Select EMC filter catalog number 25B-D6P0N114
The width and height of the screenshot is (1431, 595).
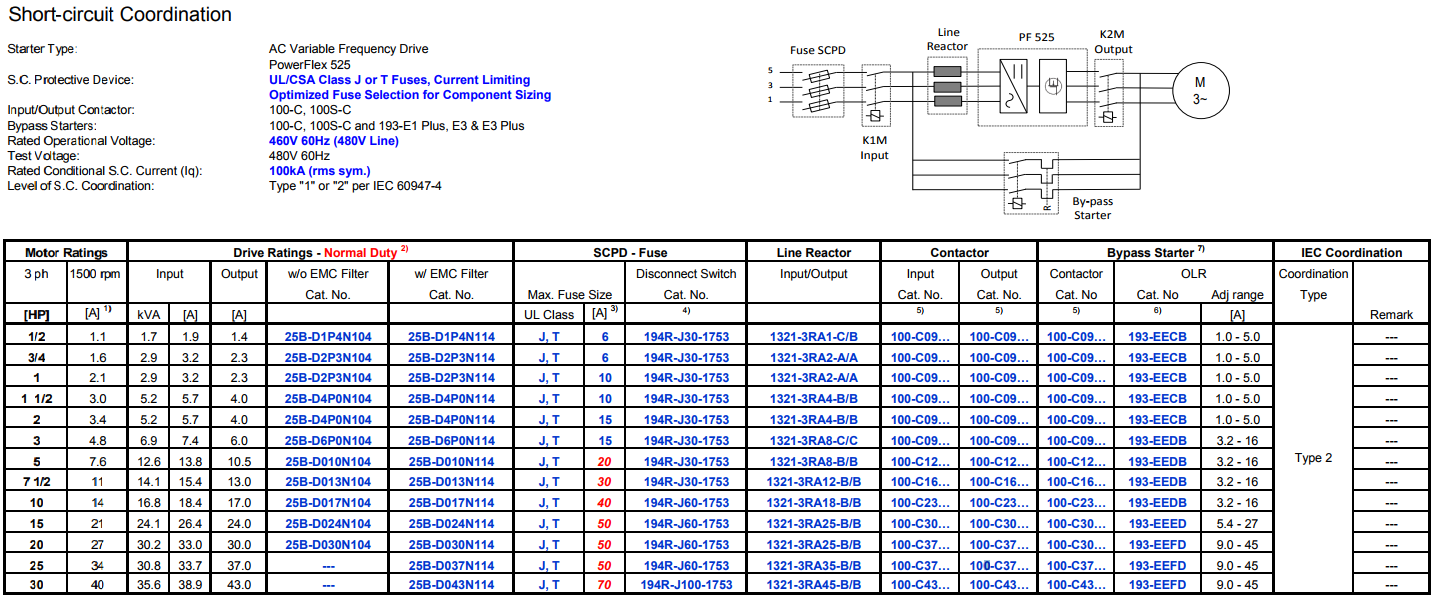pos(452,441)
